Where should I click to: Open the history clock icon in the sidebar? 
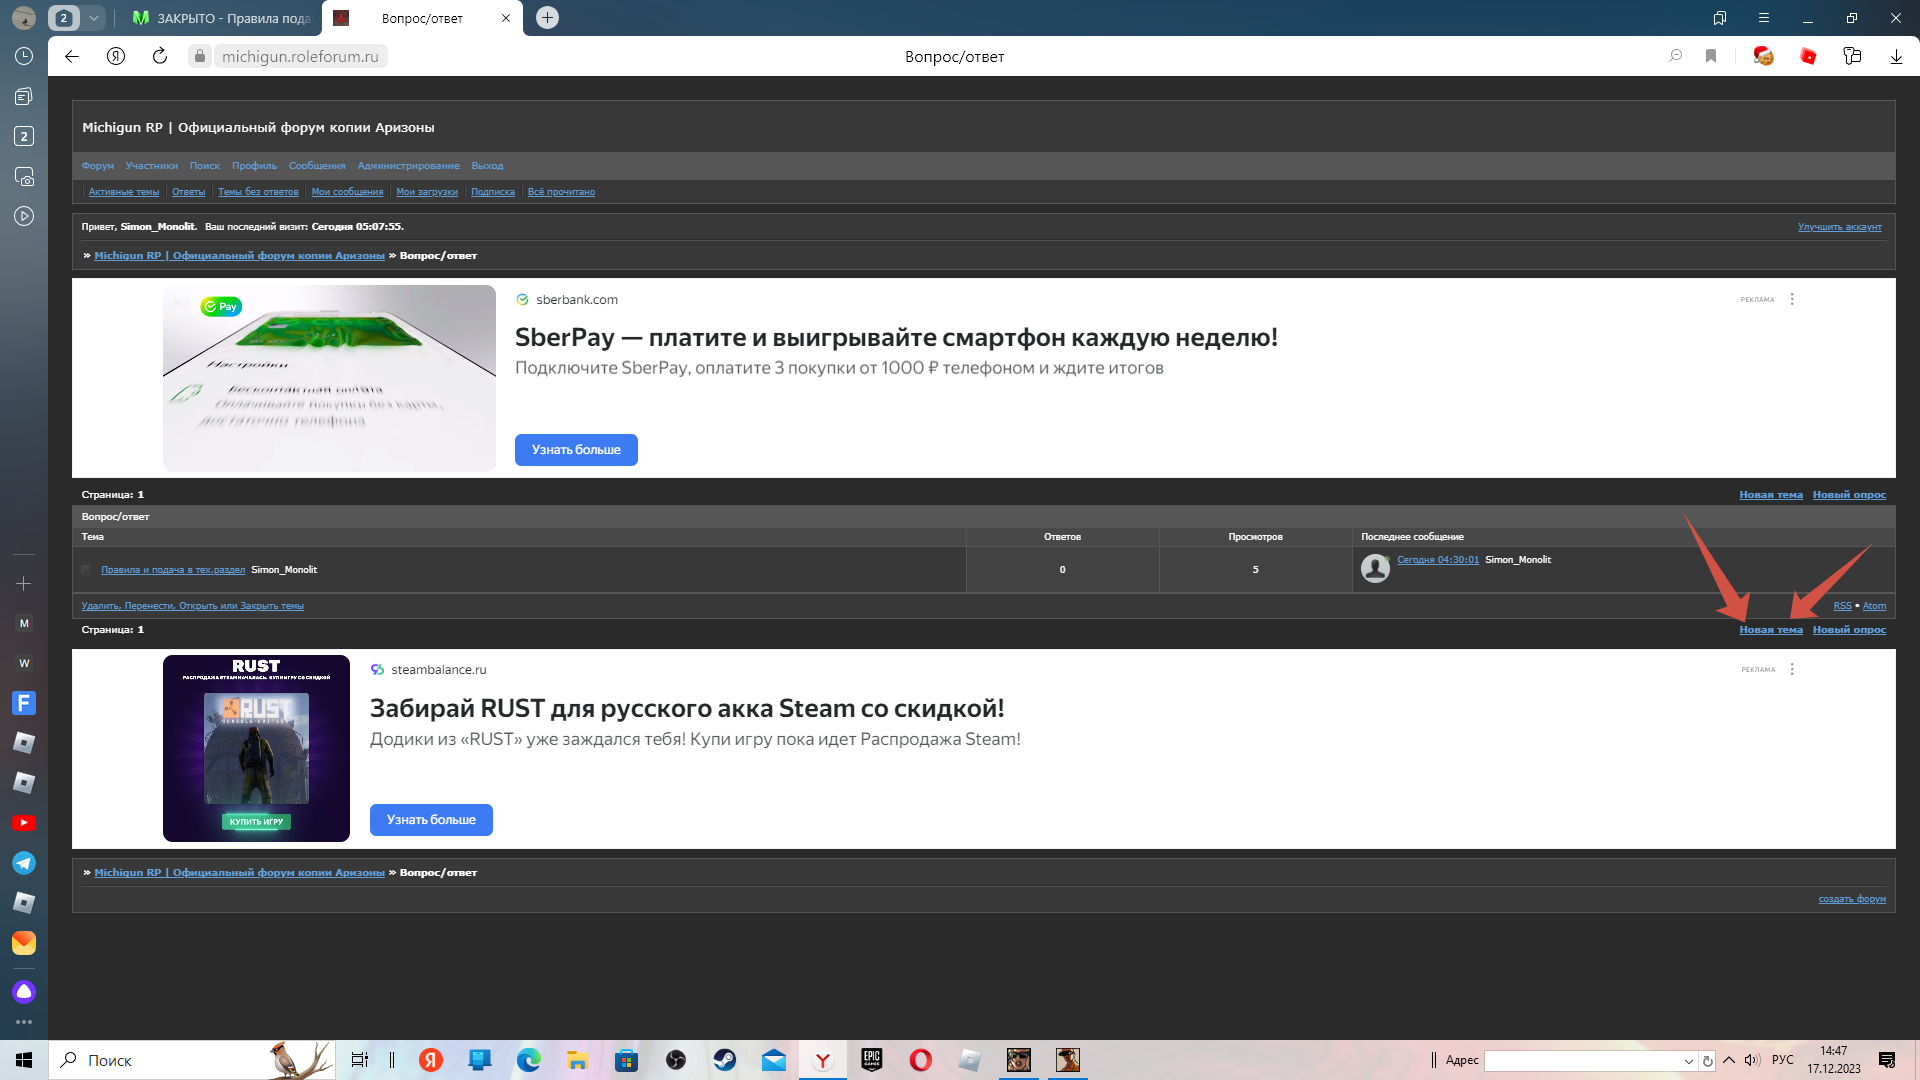tap(24, 56)
